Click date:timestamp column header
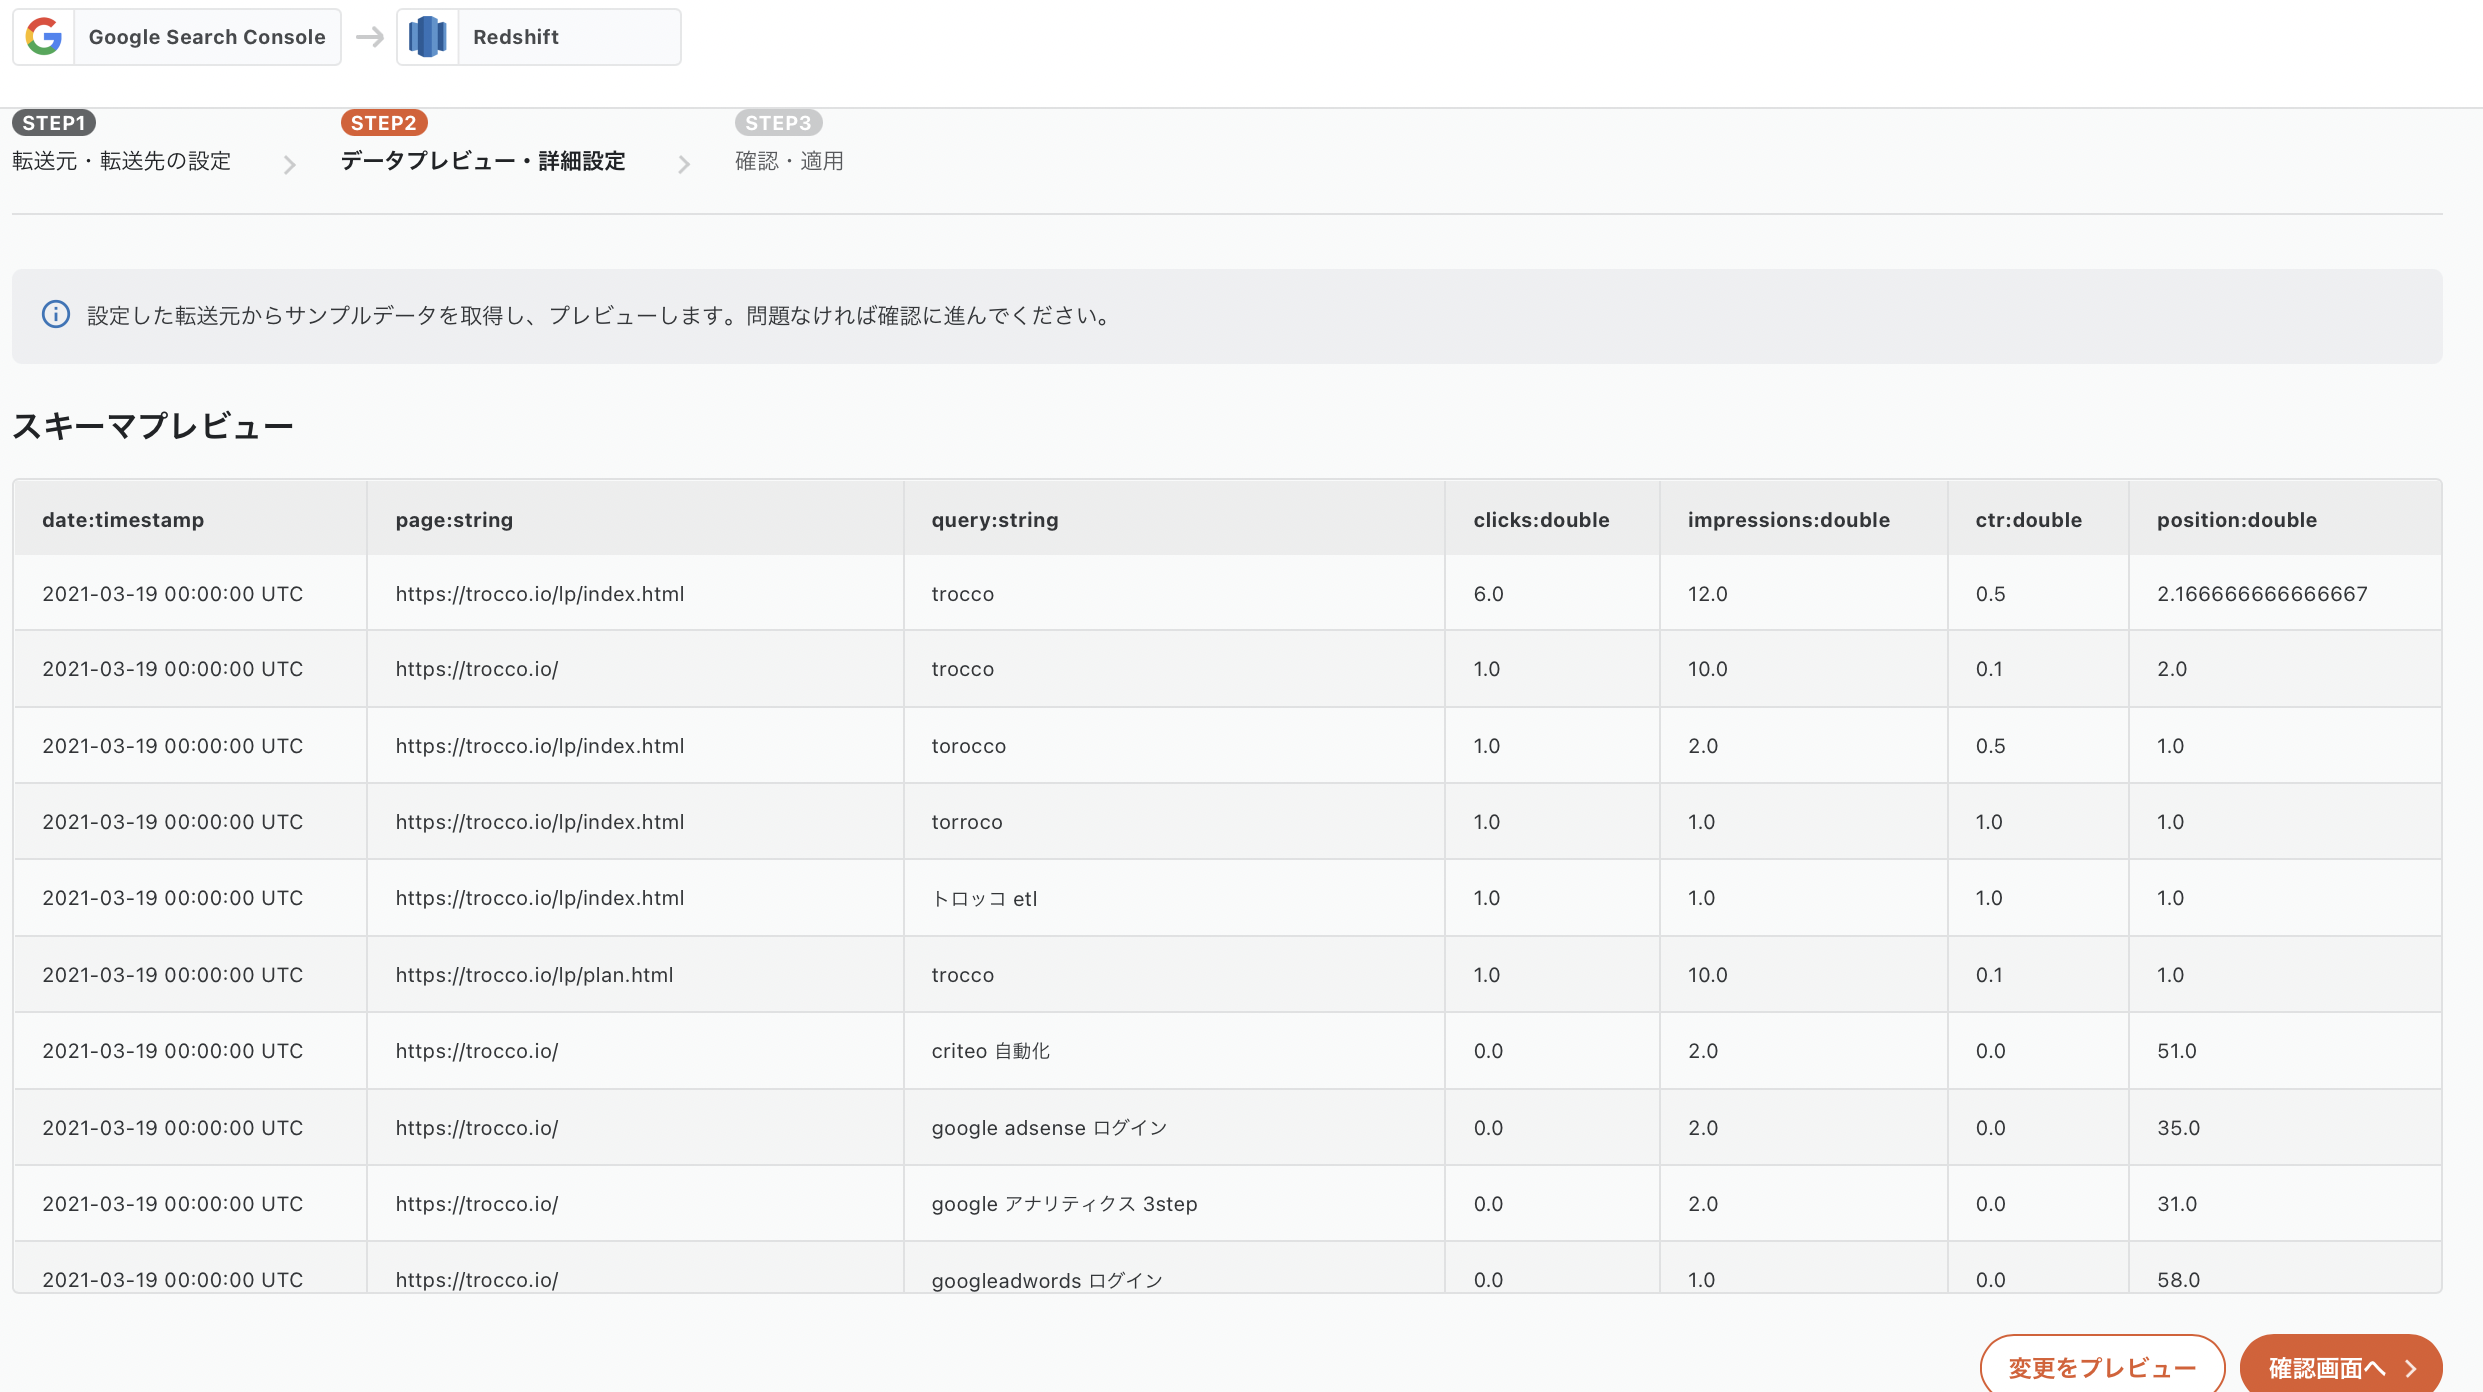The width and height of the screenshot is (2483, 1392). tap(123, 520)
